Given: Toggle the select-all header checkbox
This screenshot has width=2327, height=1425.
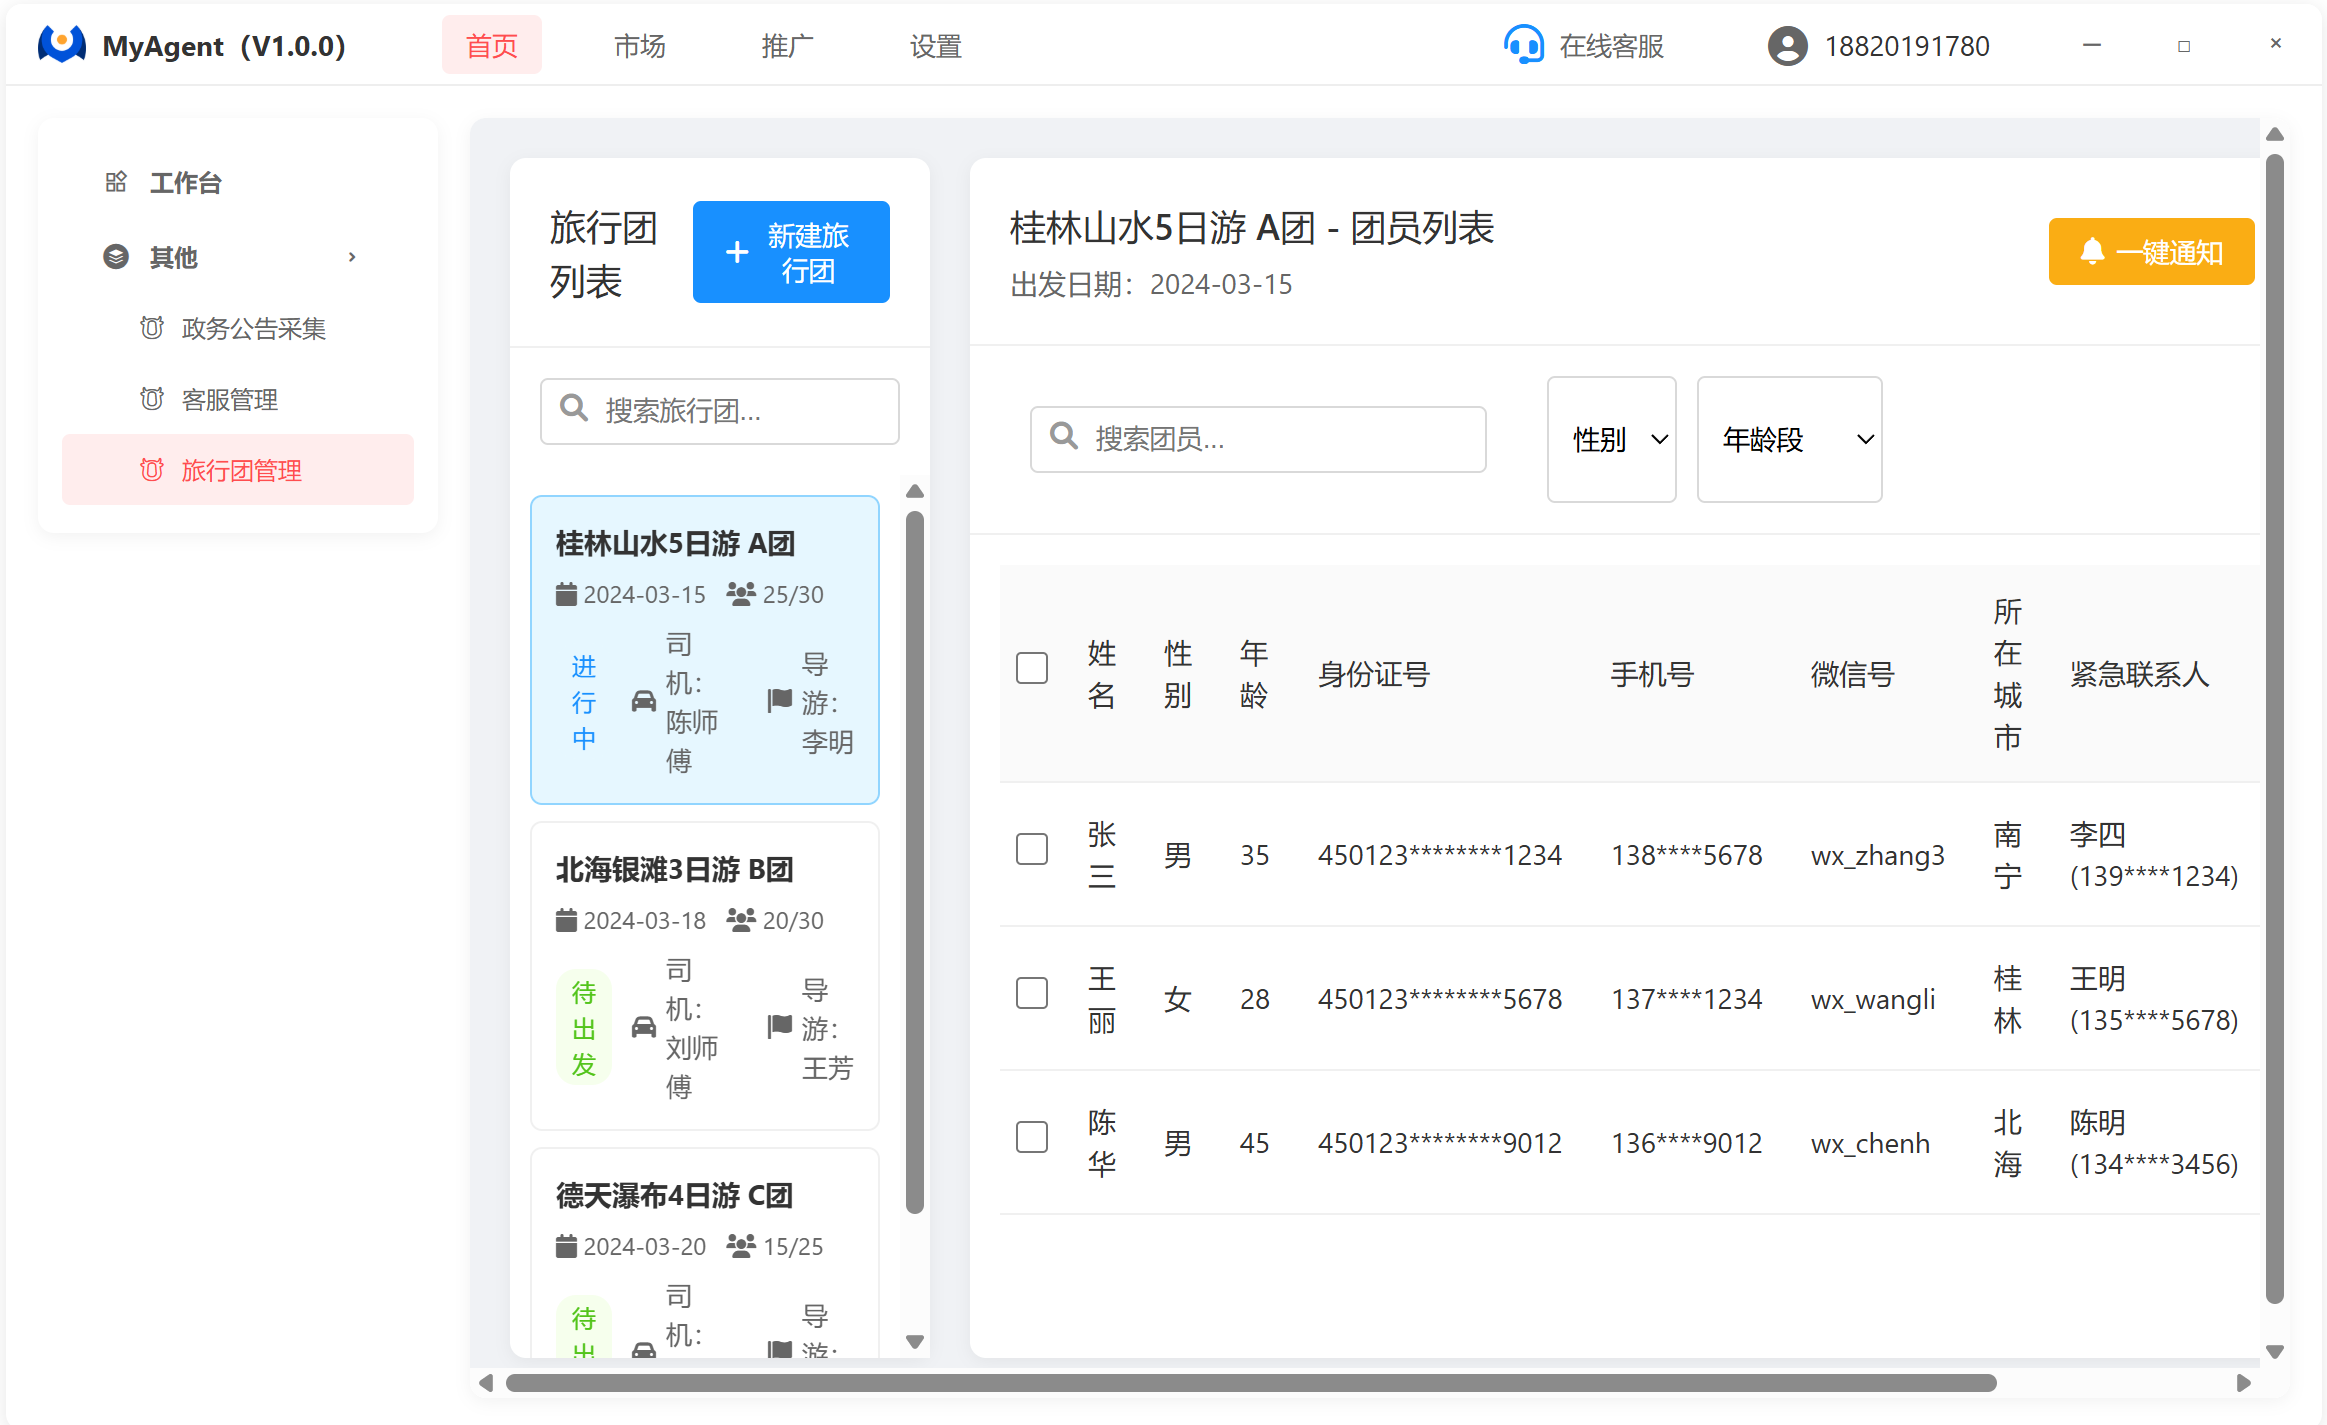Looking at the screenshot, I should click(x=1031, y=668).
